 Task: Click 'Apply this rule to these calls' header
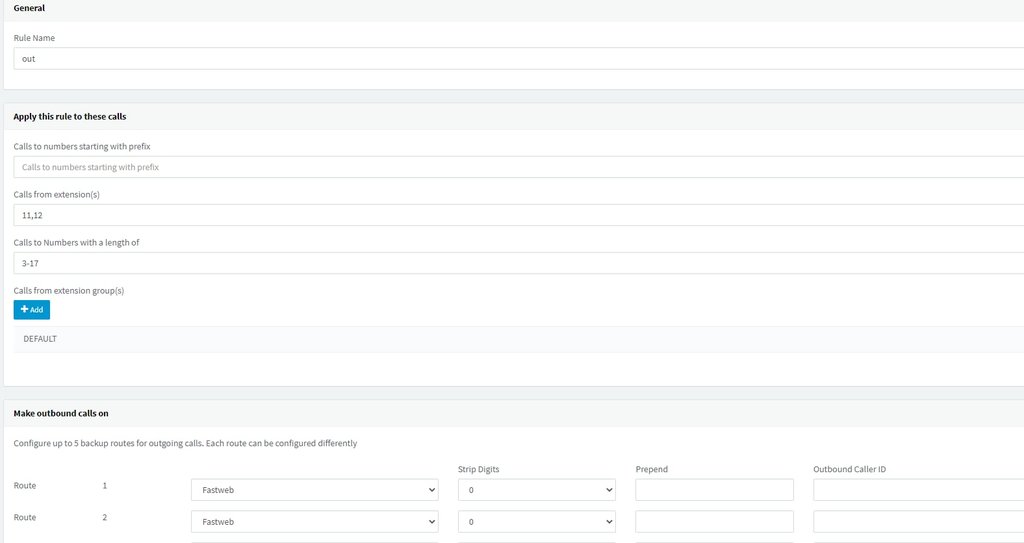(x=69, y=117)
